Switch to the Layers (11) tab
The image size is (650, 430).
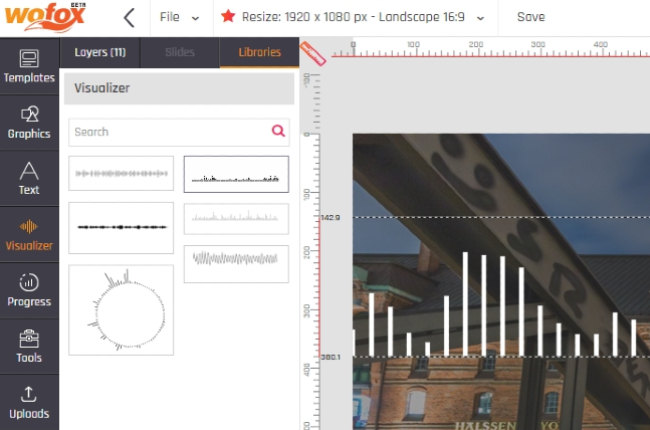(99, 52)
